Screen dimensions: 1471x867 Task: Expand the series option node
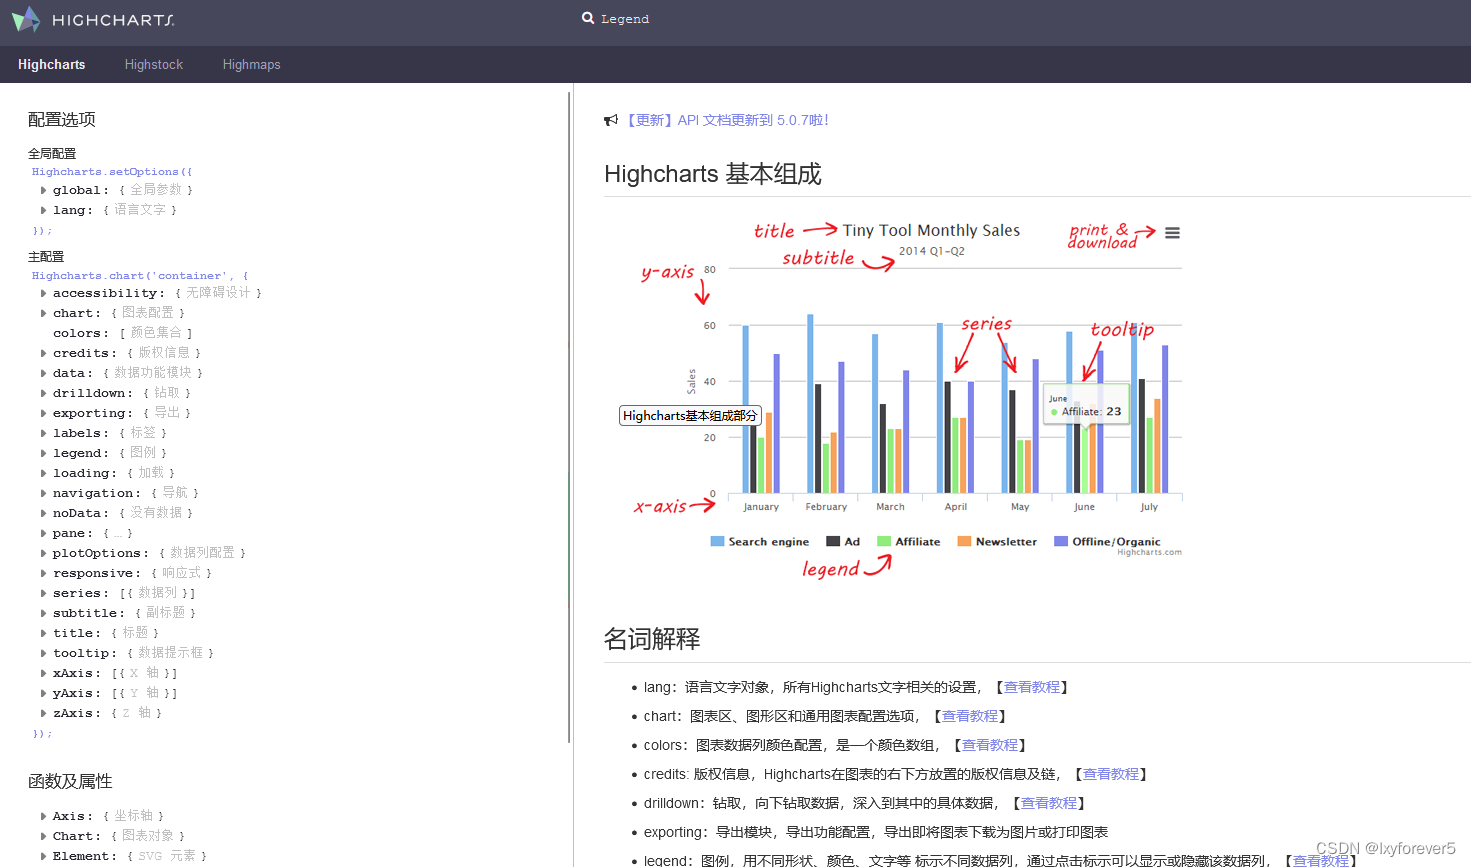(43, 593)
